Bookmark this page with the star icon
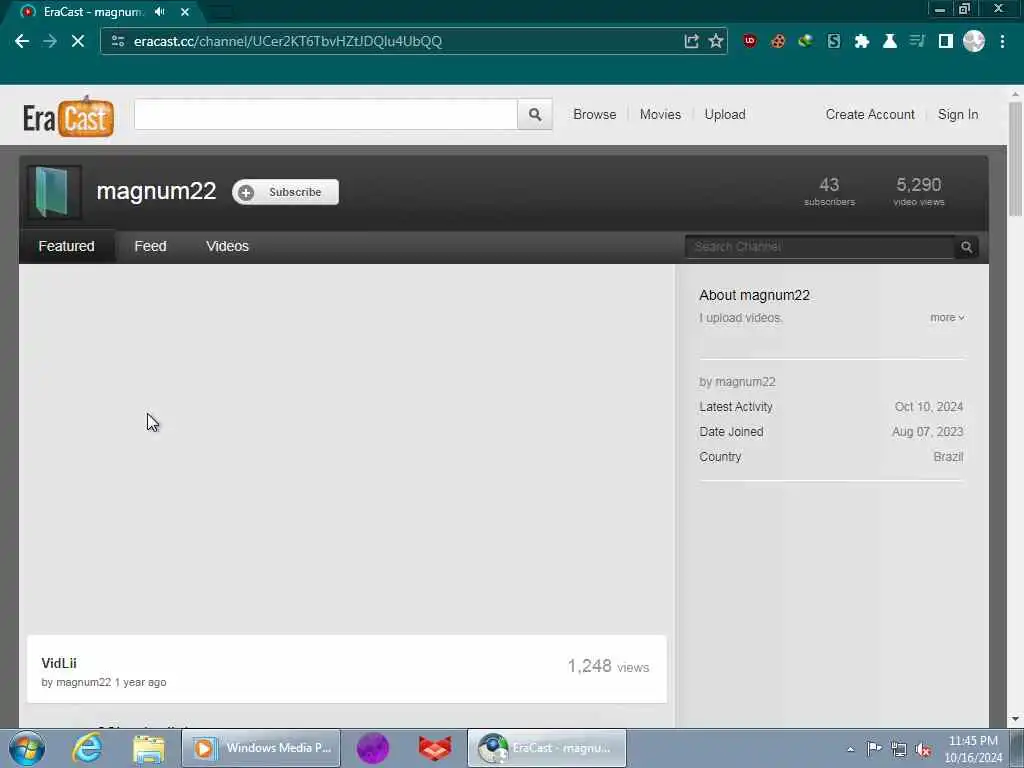The width and height of the screenshot is (1024, 768). [716, 41]
